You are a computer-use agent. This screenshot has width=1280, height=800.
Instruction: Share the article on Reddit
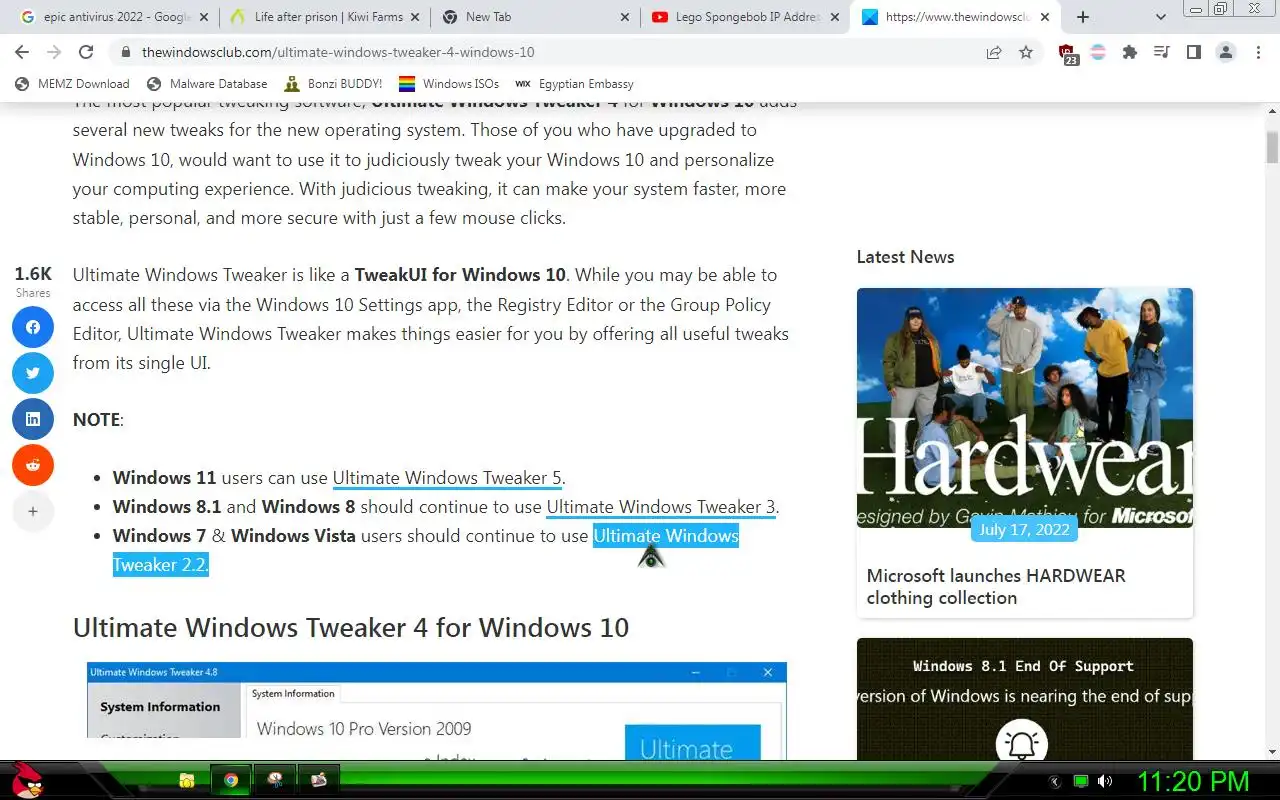coord(33,465)
